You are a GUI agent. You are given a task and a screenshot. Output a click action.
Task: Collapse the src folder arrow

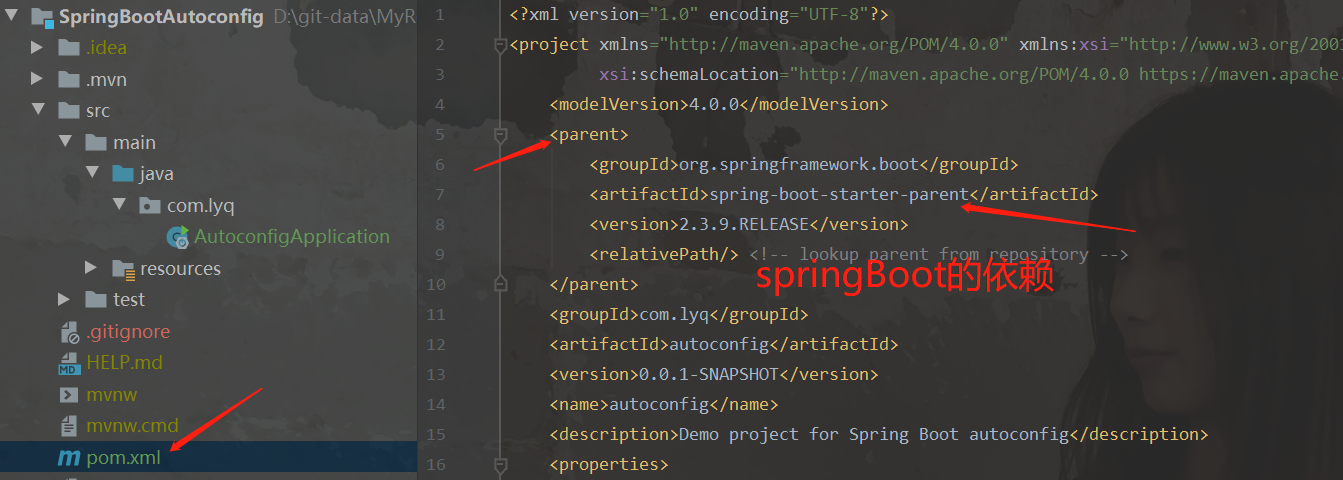pos(38,110)
